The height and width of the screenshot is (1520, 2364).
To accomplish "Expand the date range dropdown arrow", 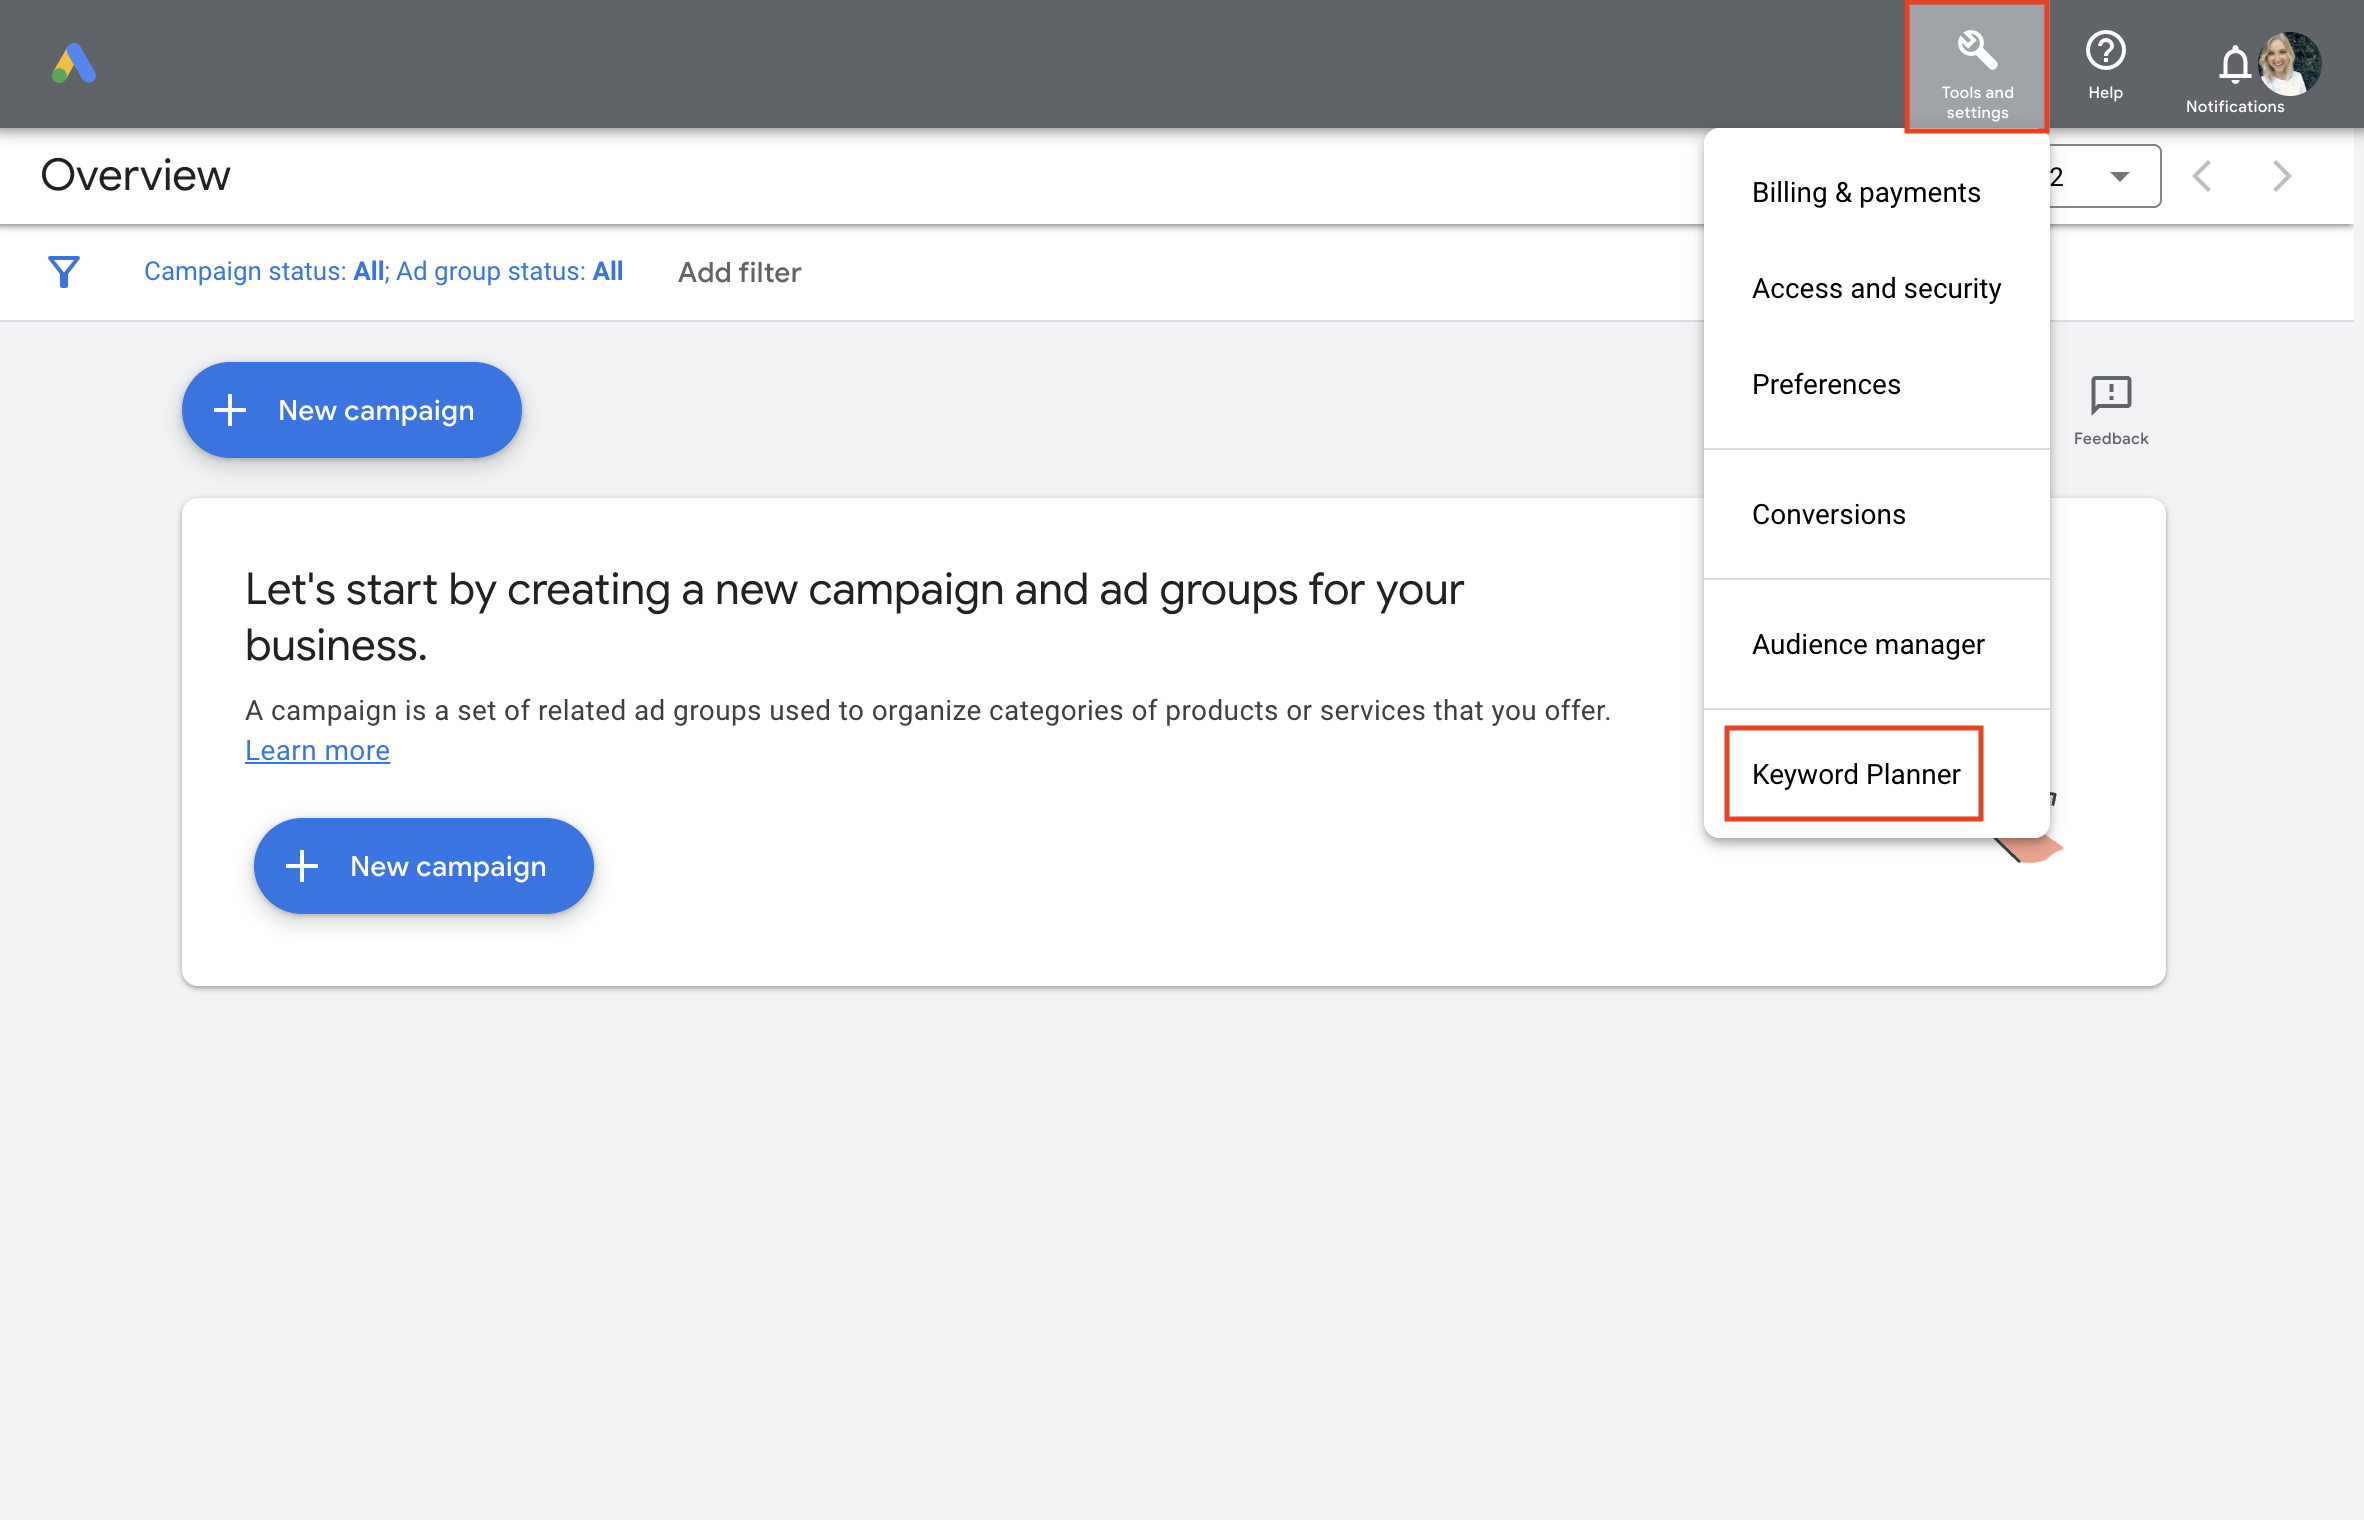I will 2119,176.
